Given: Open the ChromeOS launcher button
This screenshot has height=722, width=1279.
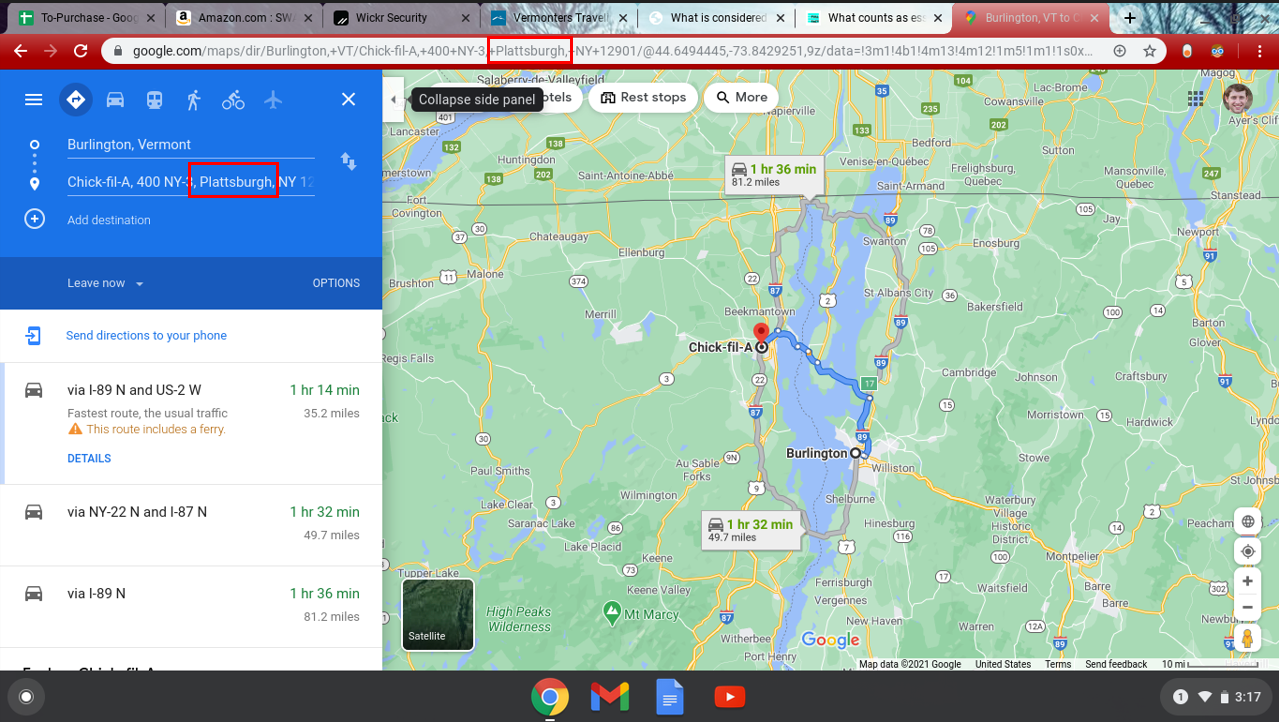Looking at the screenshot, I should [27, 697].
